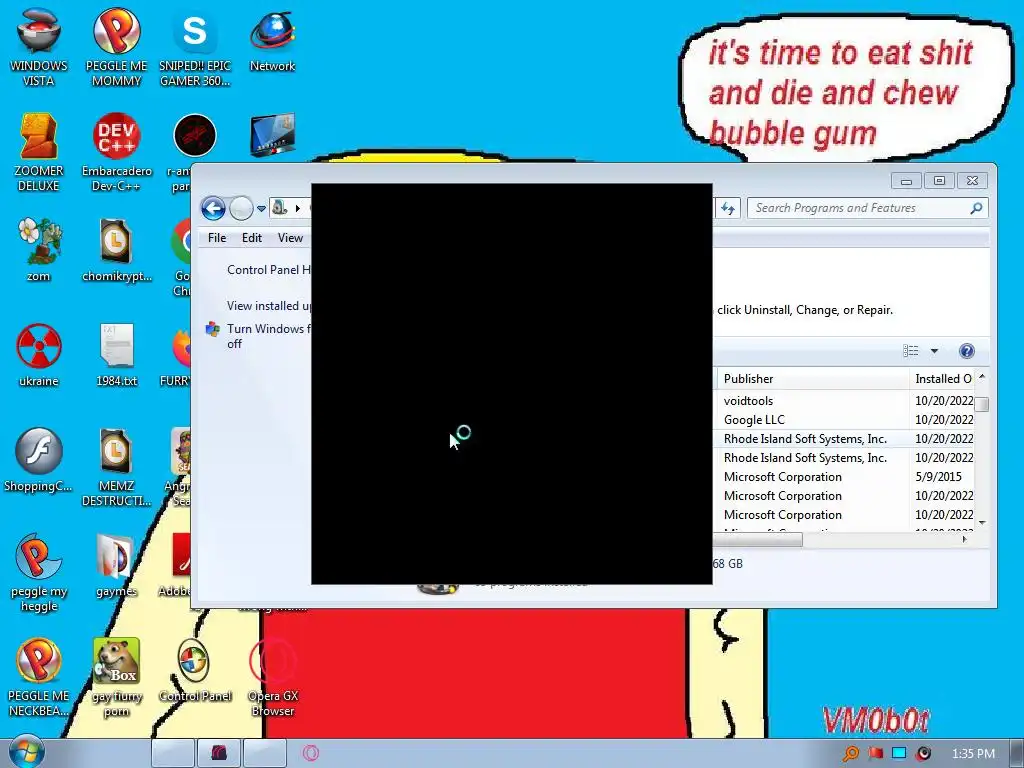The height and width of the screenshot is (768, 1024).
Task: Open the View menu
Action: pyautogui.click(x=290, y=238)
